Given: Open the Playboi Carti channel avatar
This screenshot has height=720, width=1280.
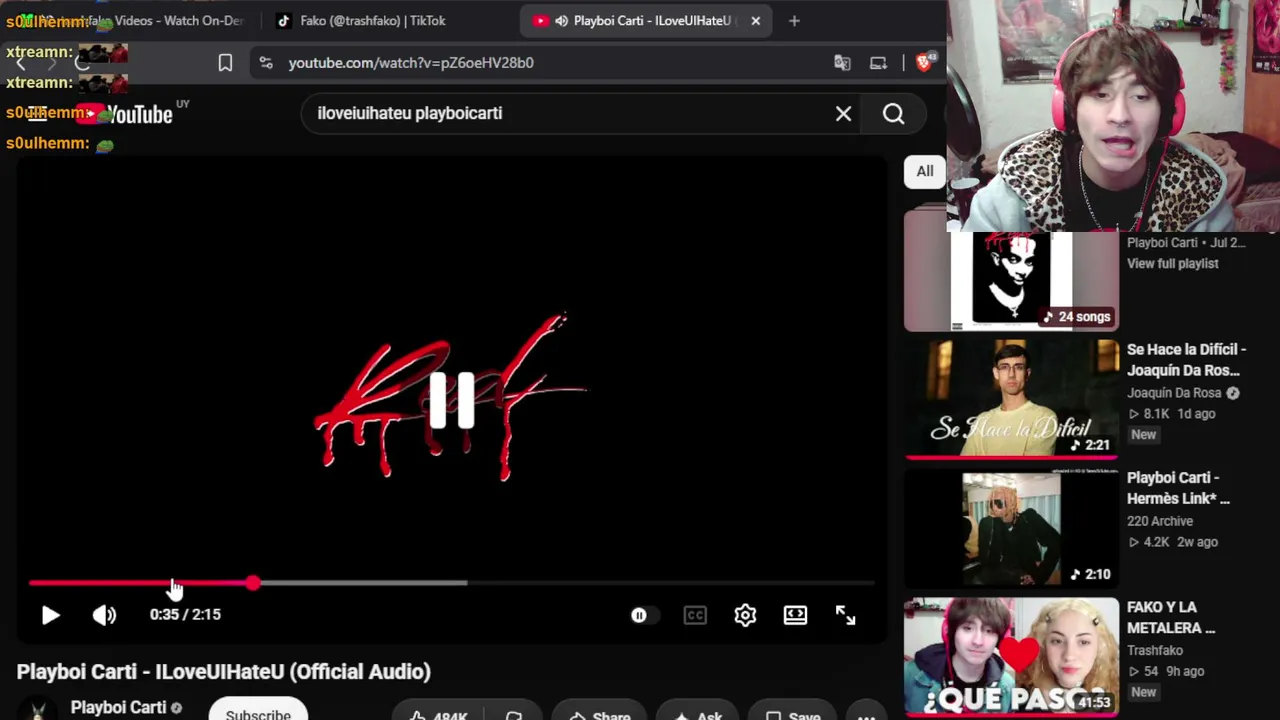Looking at the screenshot, I should (38, 709).
